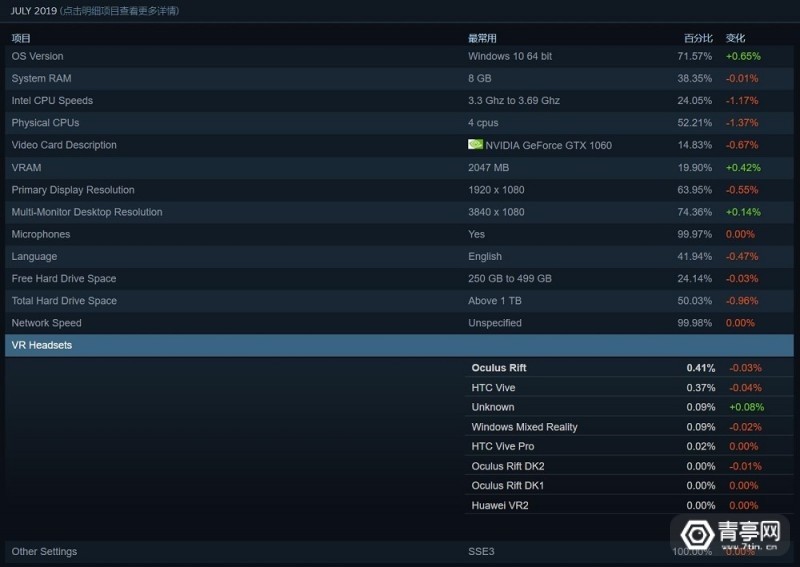This screenshot has height=567, width=800.
Task: Click the 'Windows 10 64 bit' value
Action: 510,56
